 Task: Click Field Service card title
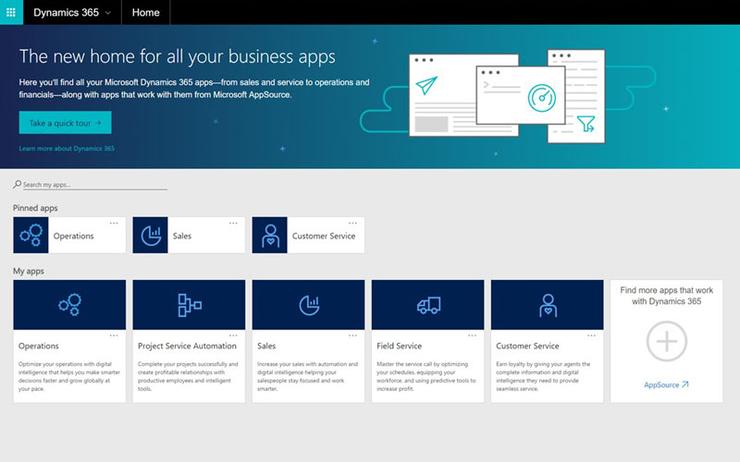tap(399, 346)
